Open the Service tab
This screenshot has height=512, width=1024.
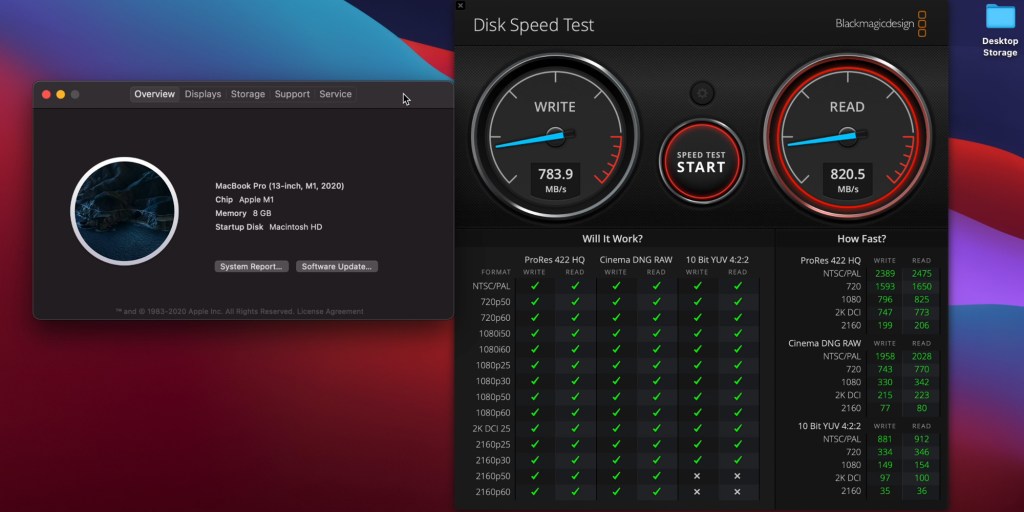point(336,94)
